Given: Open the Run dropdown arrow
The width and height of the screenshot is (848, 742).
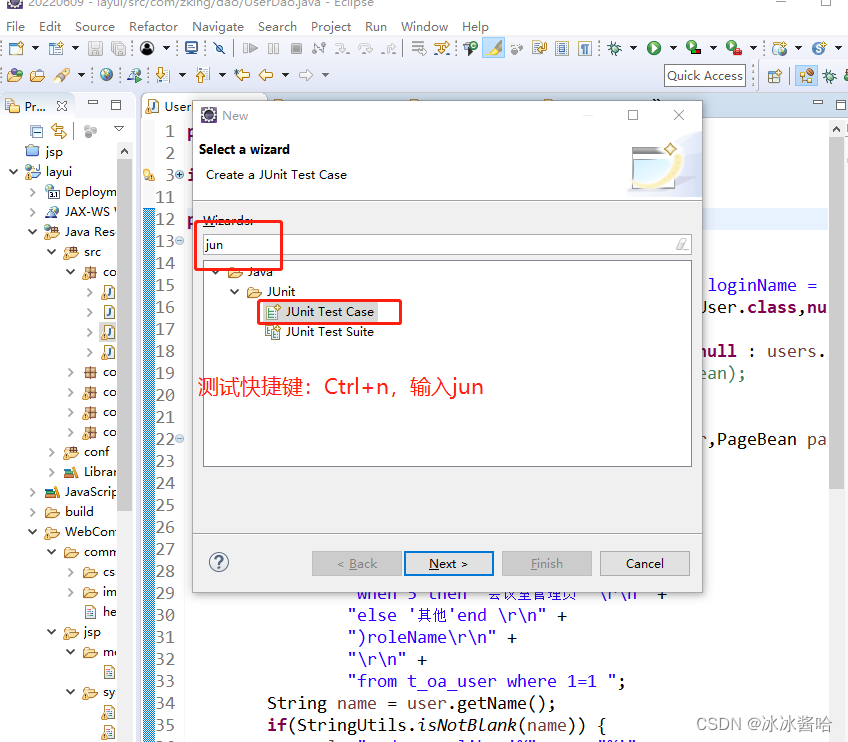Looking at the screenshot, I should 673,48.
